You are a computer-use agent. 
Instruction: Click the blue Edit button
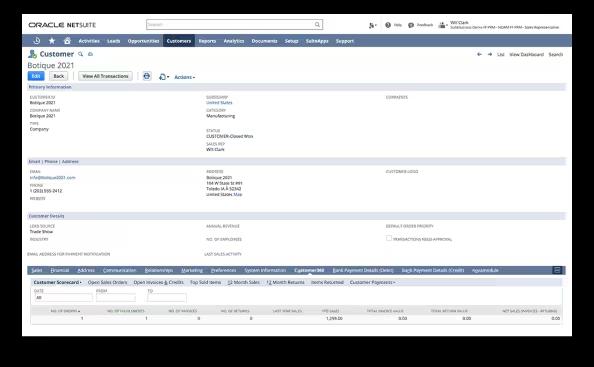click(36, 76)
